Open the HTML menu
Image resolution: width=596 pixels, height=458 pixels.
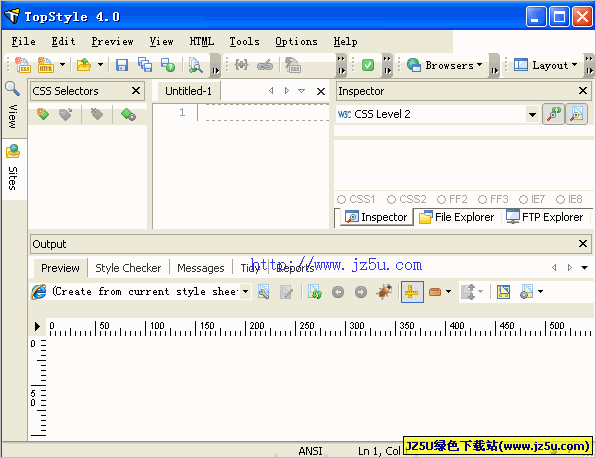202,41
